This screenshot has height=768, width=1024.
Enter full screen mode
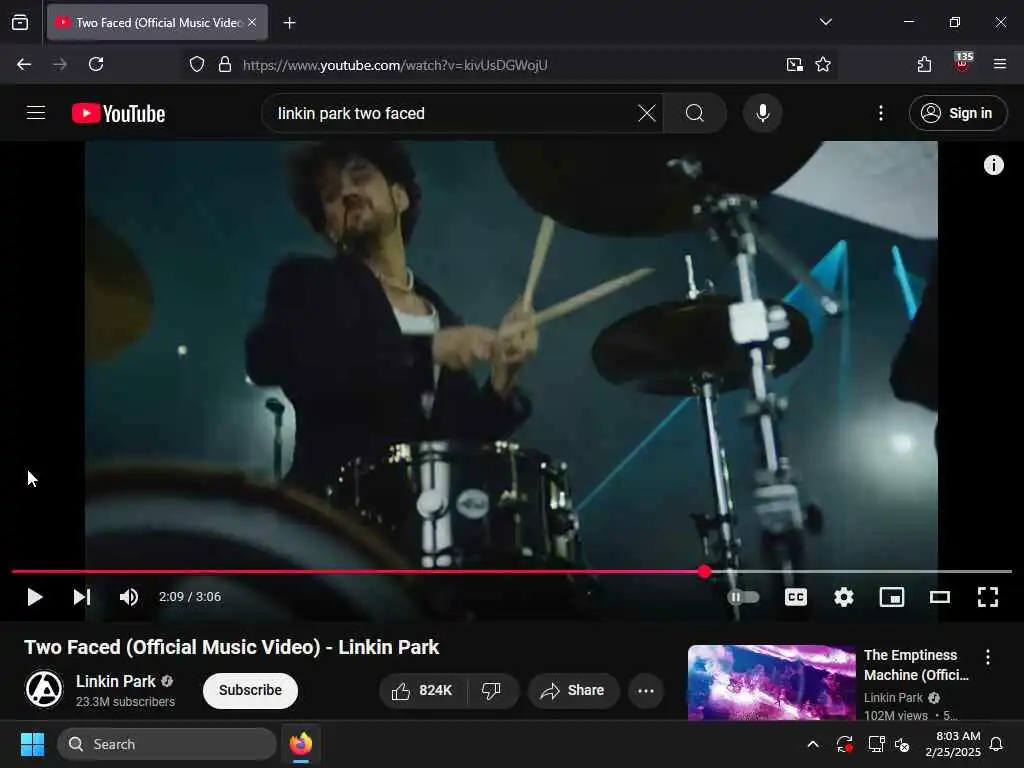(x=987, y=597)
